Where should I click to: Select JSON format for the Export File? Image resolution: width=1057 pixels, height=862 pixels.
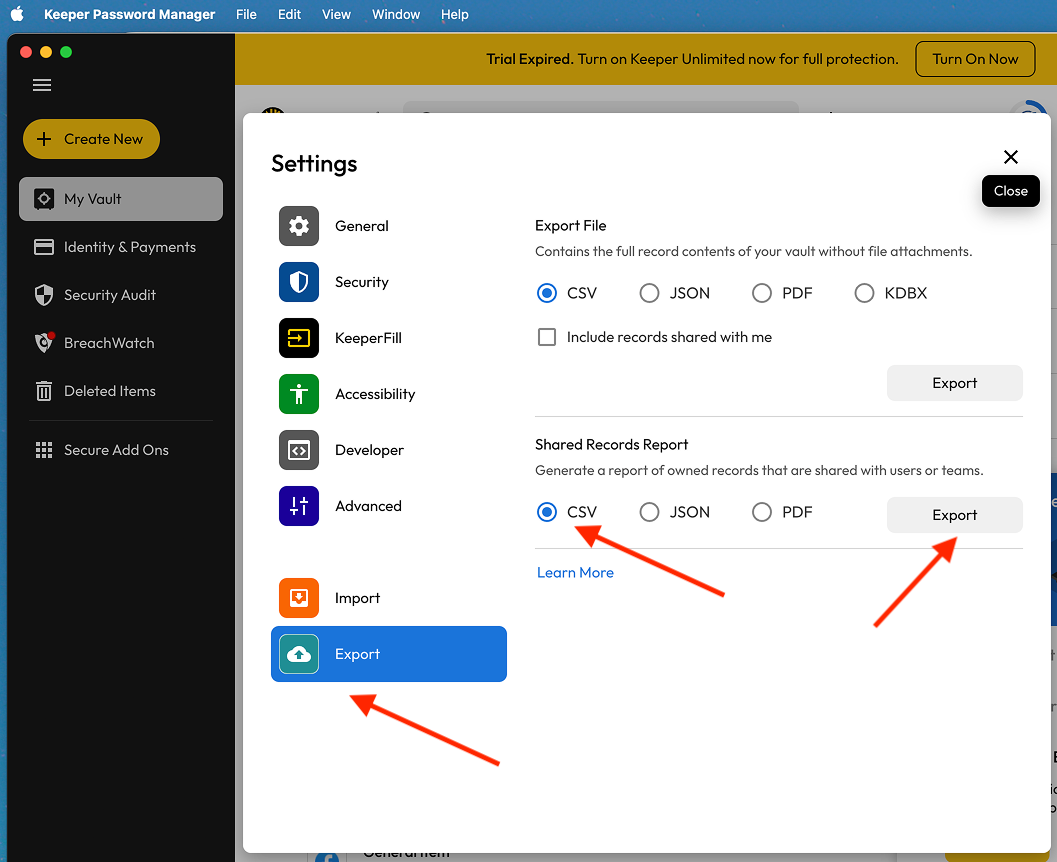tap(650, 292)
